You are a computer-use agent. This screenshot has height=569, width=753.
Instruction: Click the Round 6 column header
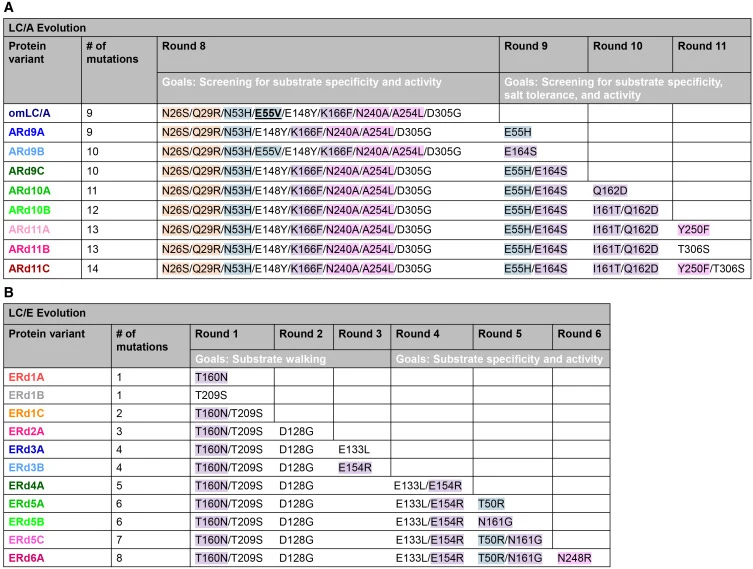[x=579, y=334]
